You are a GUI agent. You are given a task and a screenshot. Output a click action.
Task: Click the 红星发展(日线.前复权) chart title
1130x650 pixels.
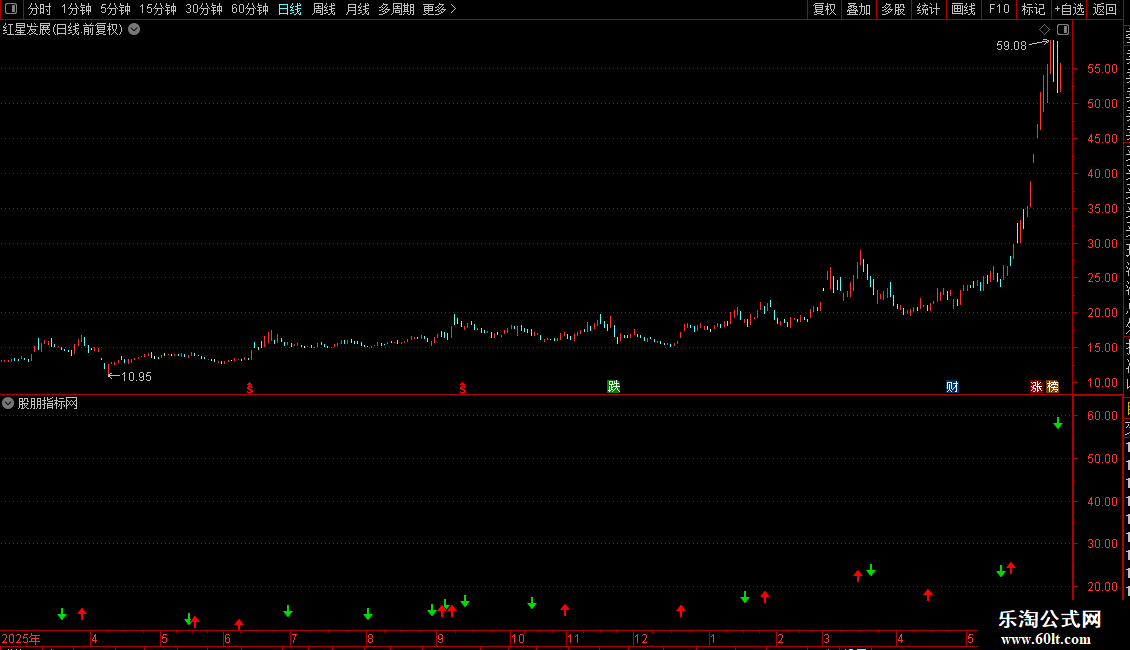(x=63, y=30)
